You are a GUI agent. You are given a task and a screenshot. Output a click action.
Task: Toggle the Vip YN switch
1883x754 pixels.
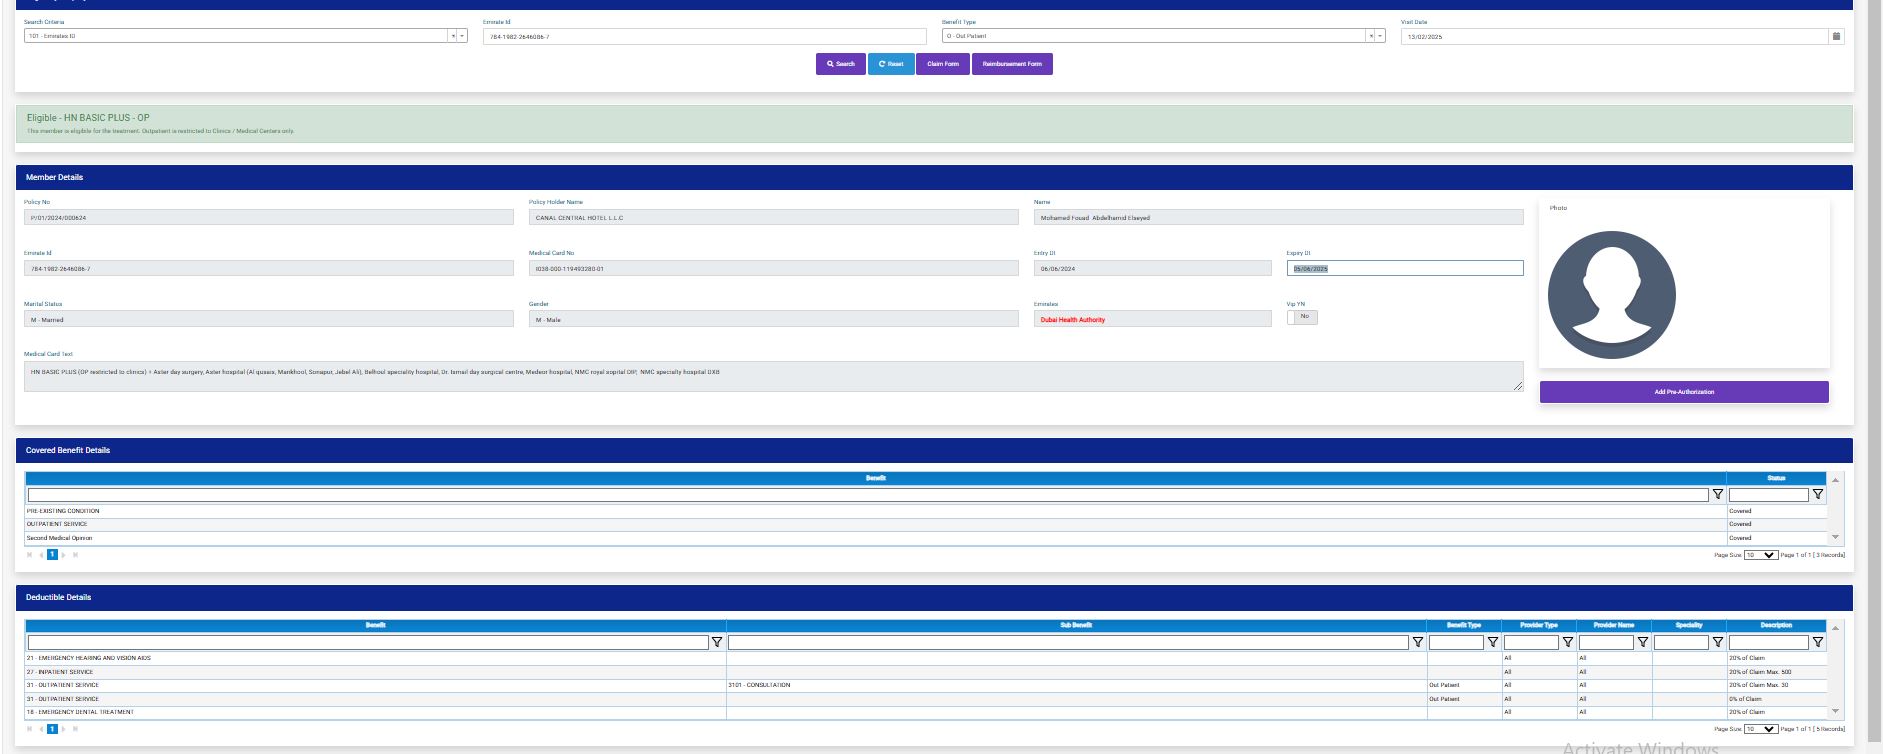(x=1302, y=317)
